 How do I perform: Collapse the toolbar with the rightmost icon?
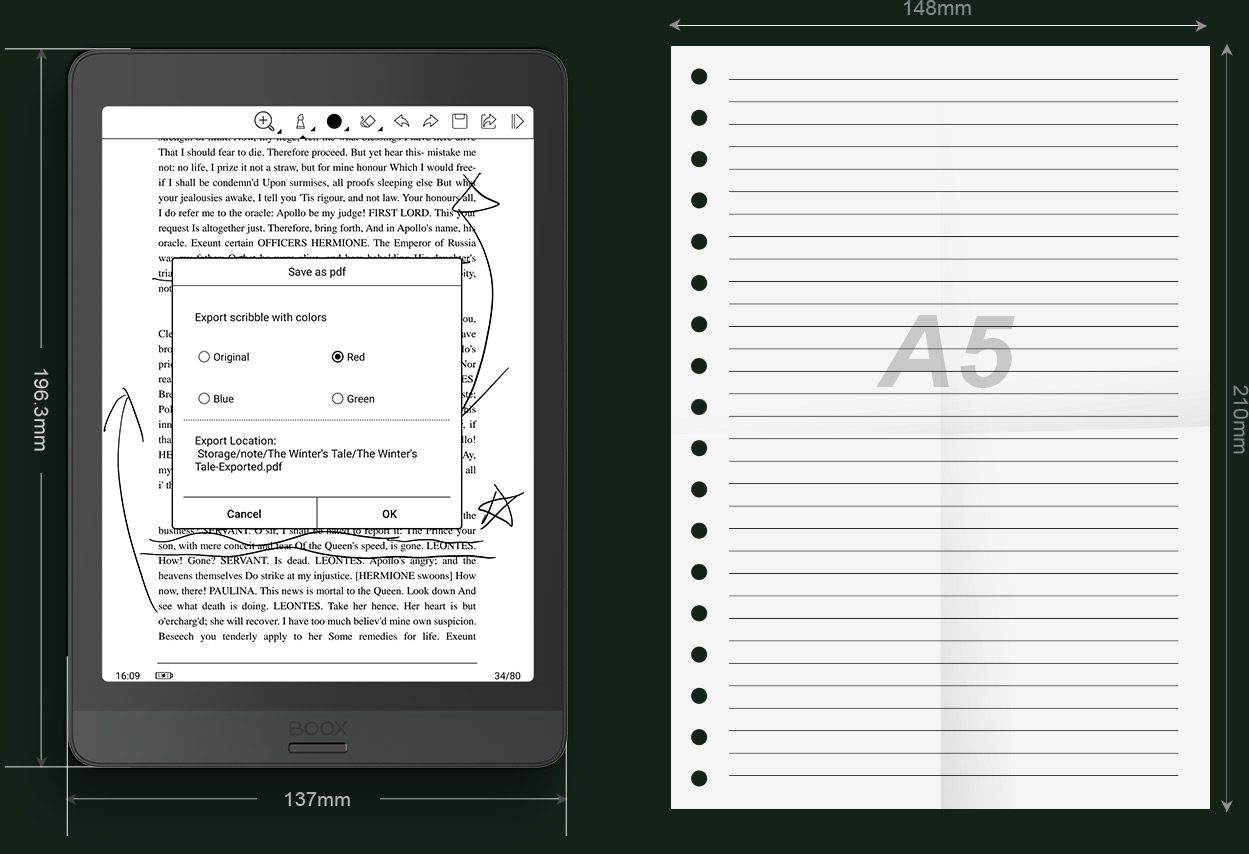pos(517,121)
